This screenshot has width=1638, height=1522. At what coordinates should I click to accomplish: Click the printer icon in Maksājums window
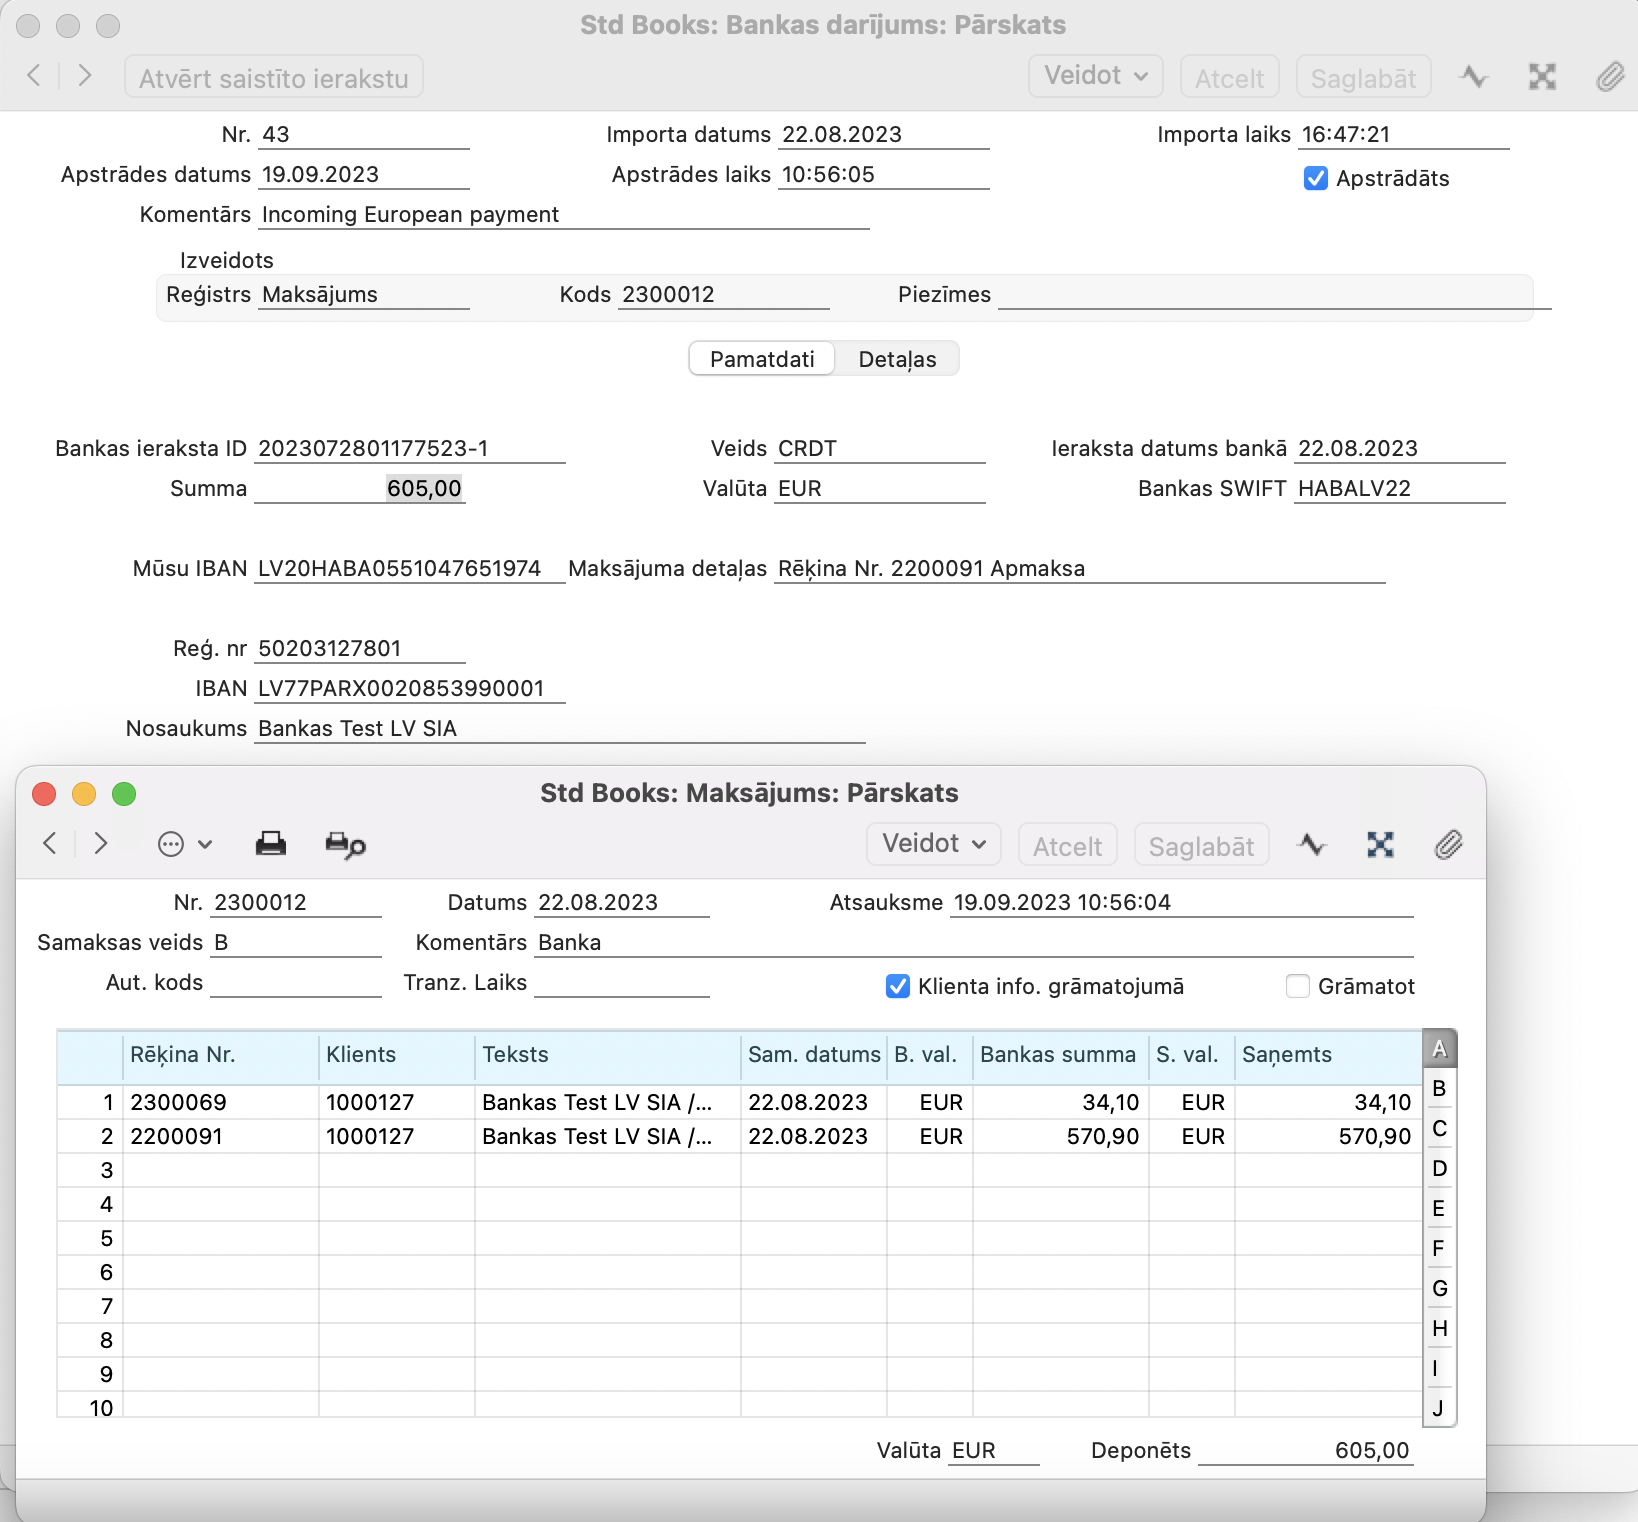coord(270,844)
